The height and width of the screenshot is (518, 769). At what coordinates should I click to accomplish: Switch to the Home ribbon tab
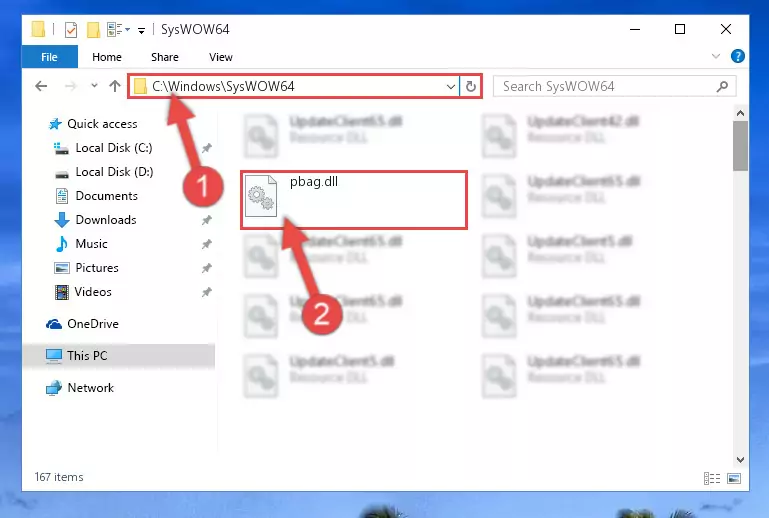(106, 57)
